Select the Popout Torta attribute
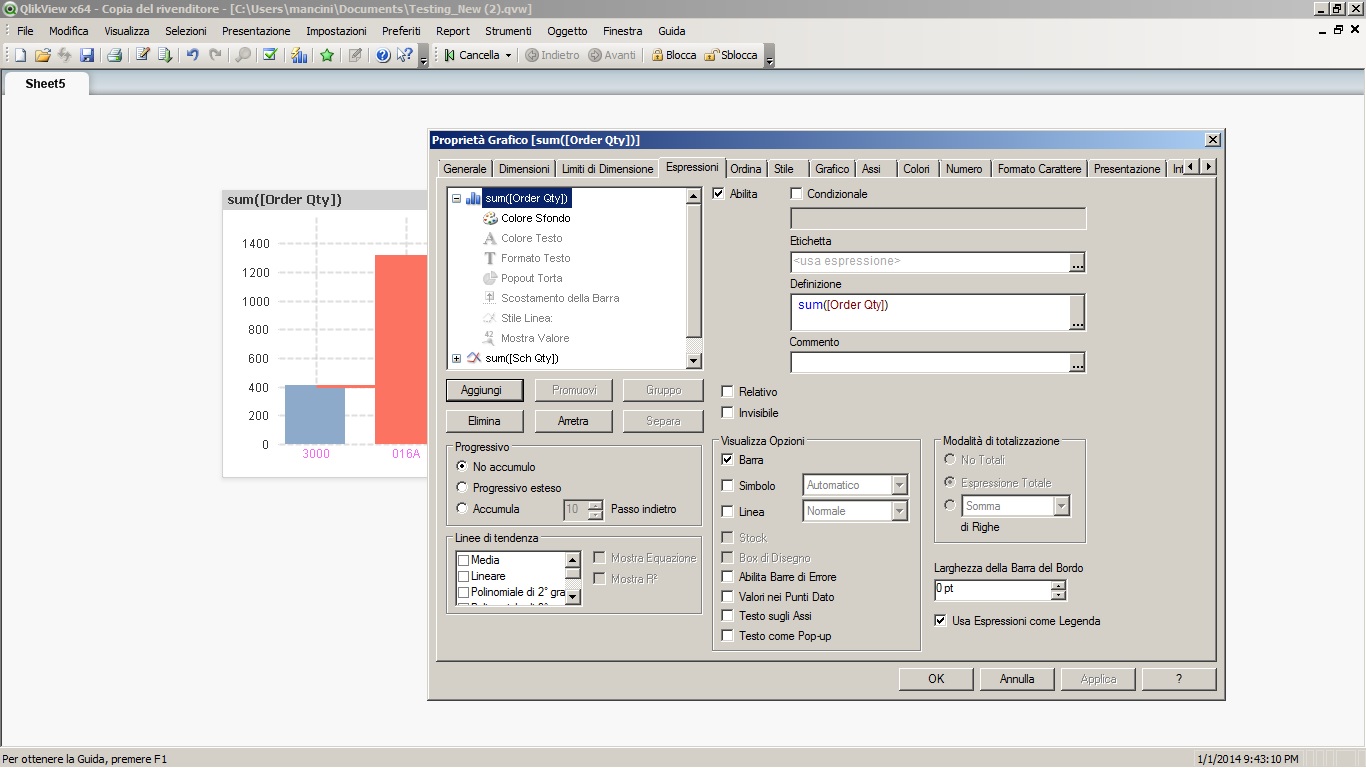Viewport: 1366px width, 768px height. tap(522, 278)
